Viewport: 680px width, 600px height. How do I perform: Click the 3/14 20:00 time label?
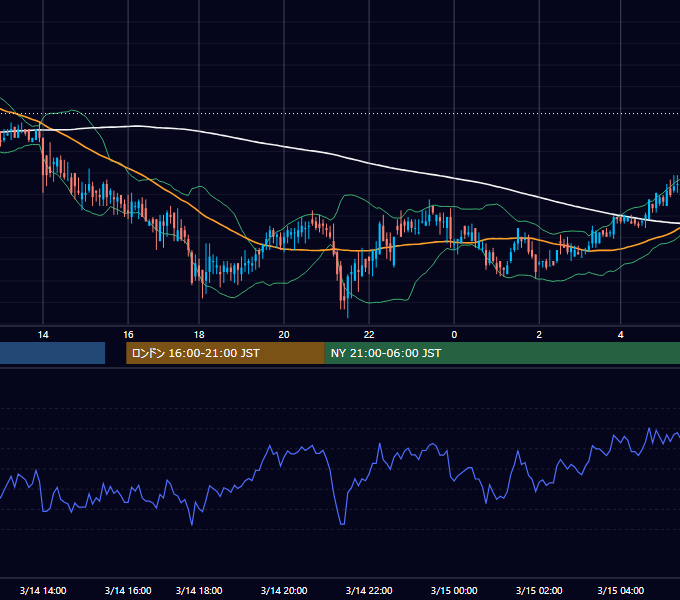point(284,590)
